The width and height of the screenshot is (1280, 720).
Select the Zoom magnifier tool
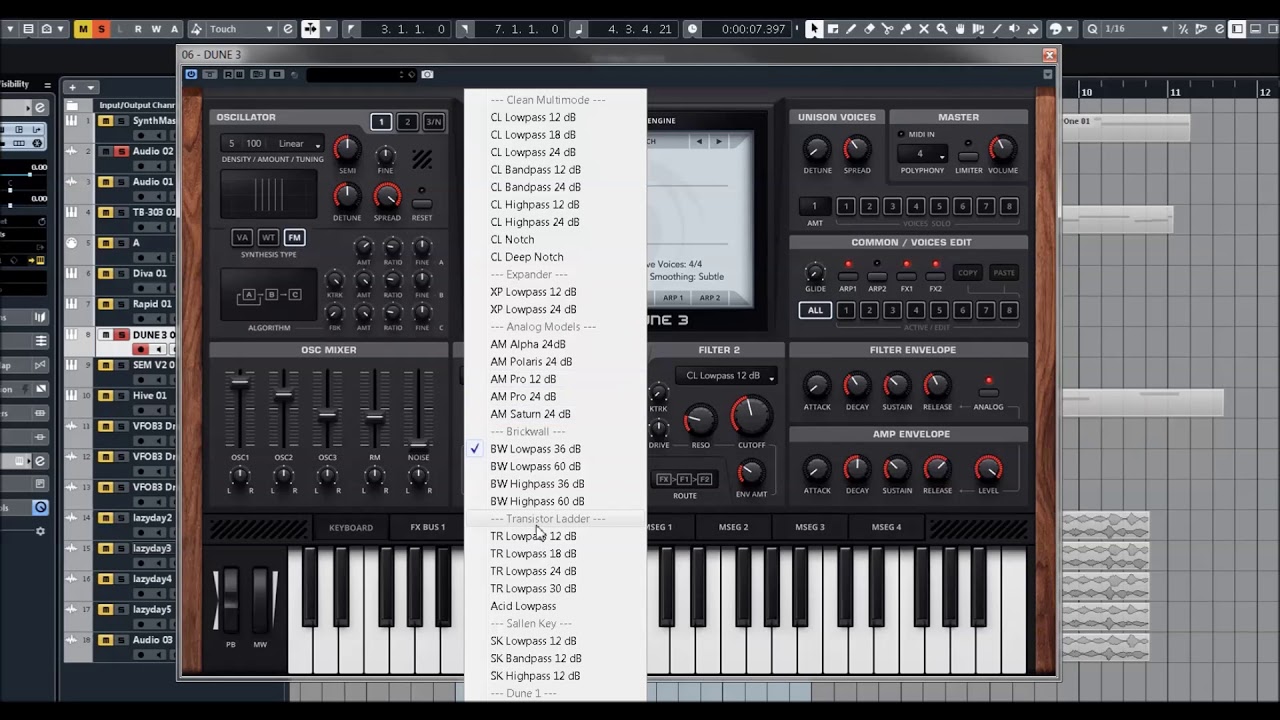click(x=941, y=29)
